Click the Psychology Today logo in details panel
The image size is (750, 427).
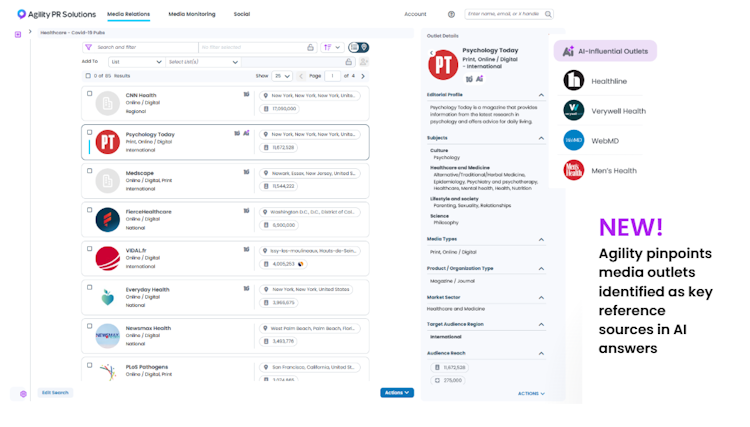tap(443, 65)
